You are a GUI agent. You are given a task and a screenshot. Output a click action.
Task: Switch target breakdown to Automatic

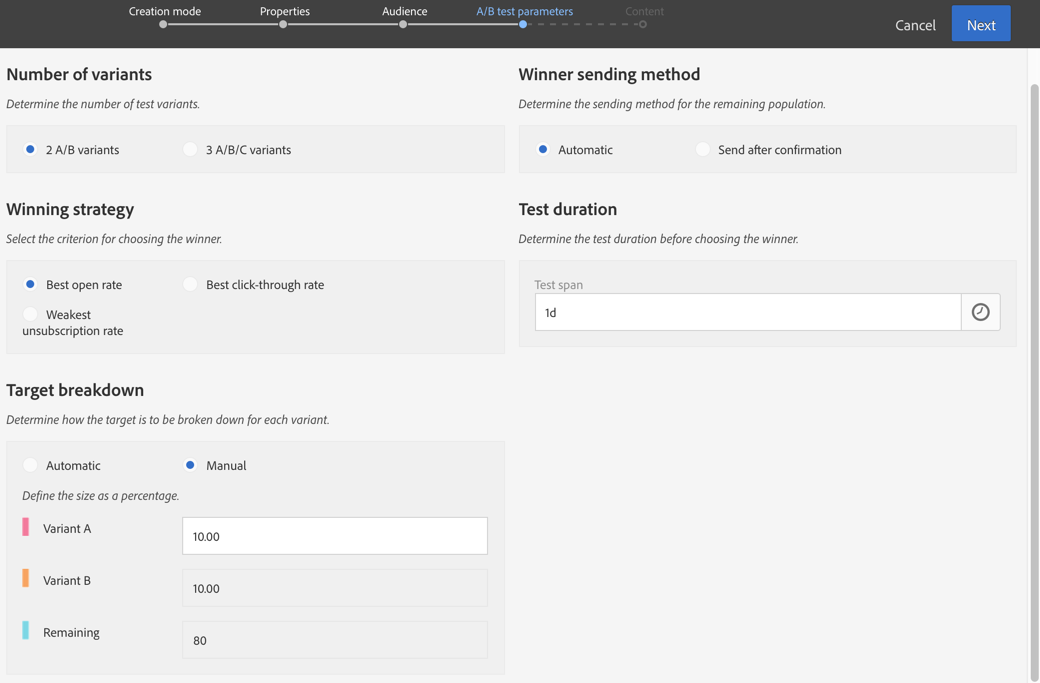31,466
